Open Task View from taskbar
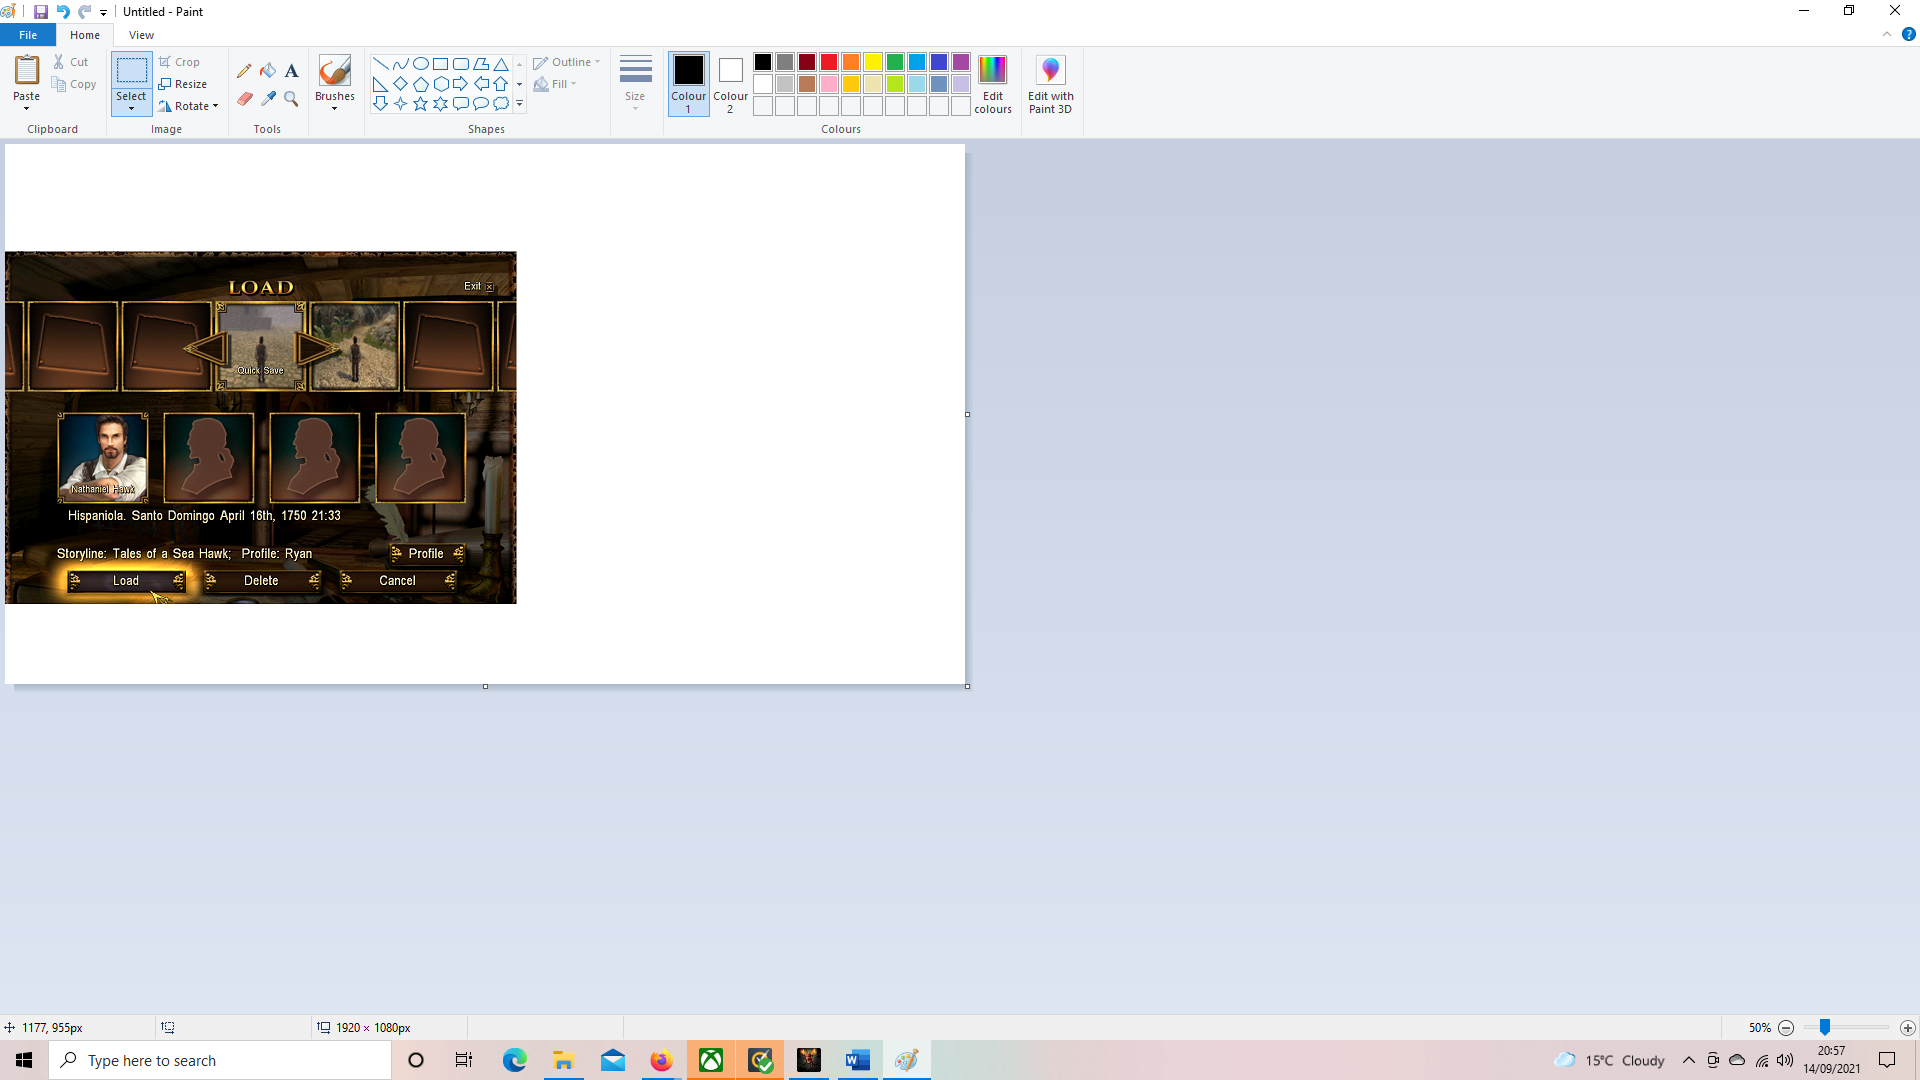Screen dimensions: 1920x1080 tap(464, 1060)
